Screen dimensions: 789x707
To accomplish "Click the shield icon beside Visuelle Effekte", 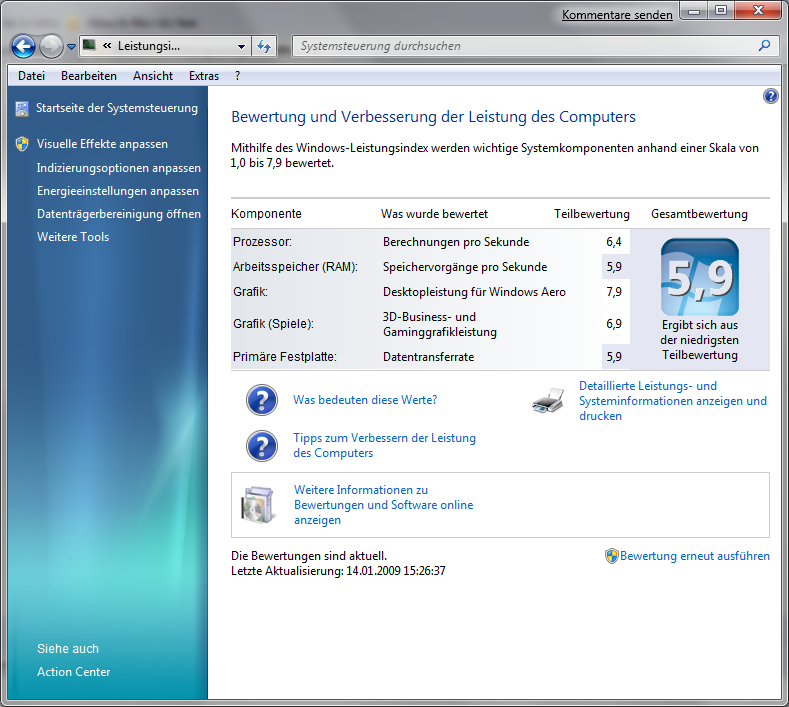I will (x=22, y=144).
